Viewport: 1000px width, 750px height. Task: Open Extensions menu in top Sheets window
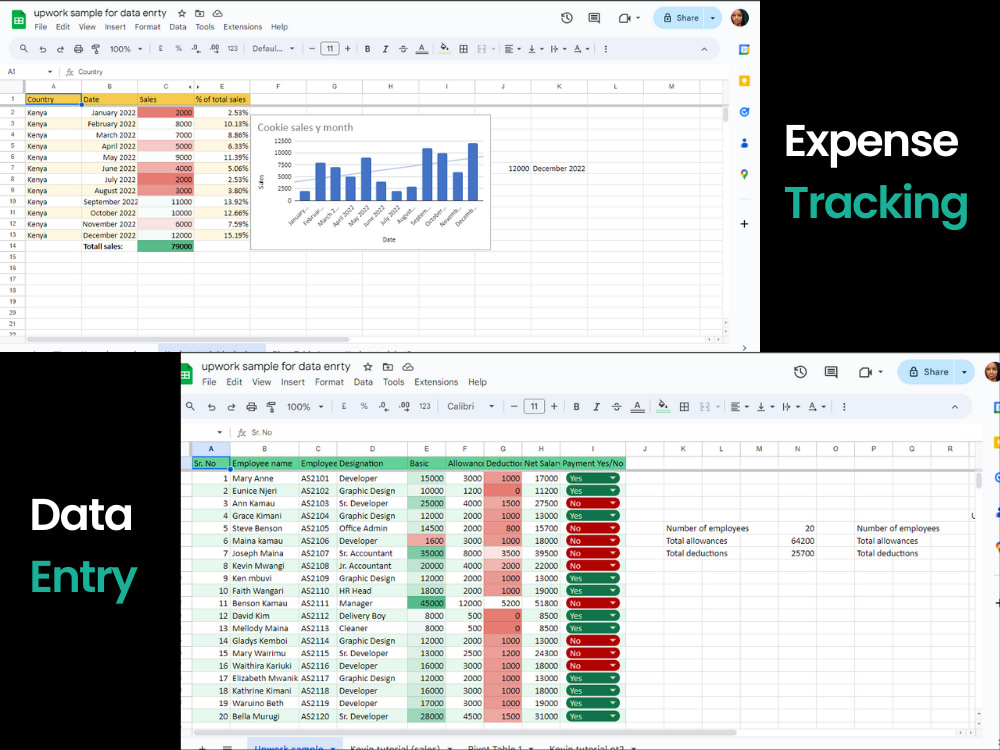[x=242, y=27]
